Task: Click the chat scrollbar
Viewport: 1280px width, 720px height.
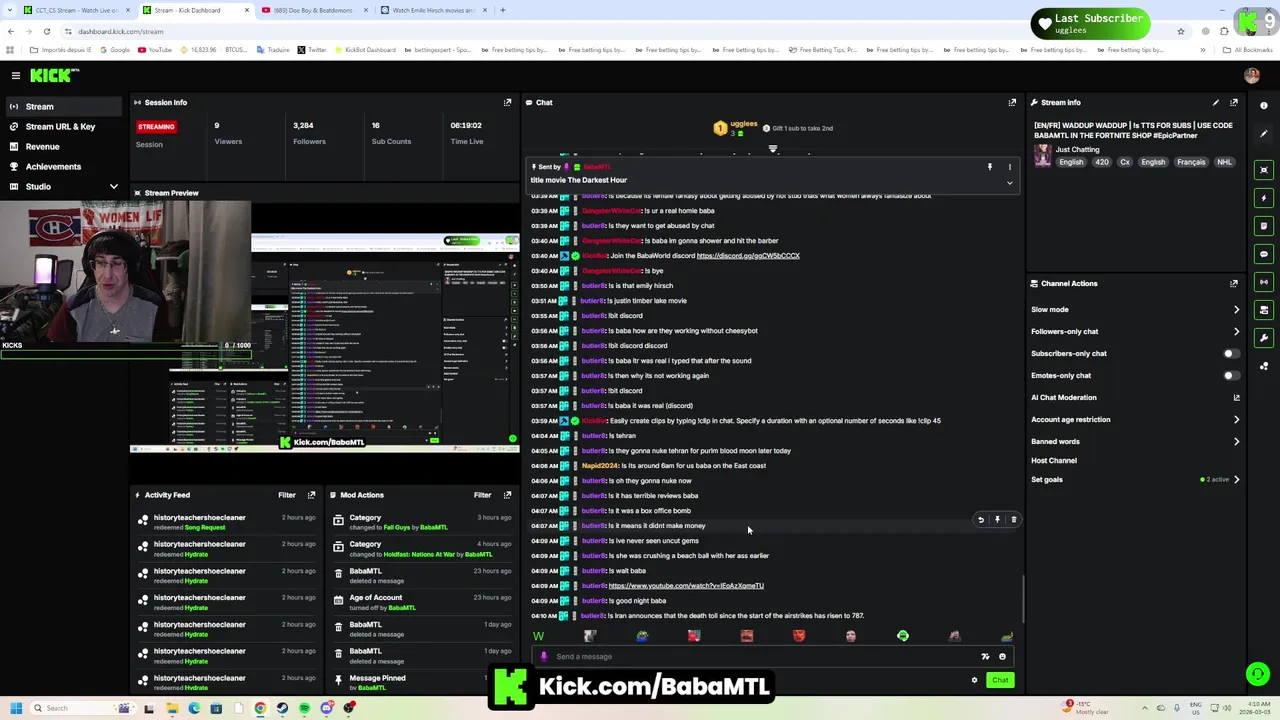Action: pyautogui.click(x=1022, y=598)
